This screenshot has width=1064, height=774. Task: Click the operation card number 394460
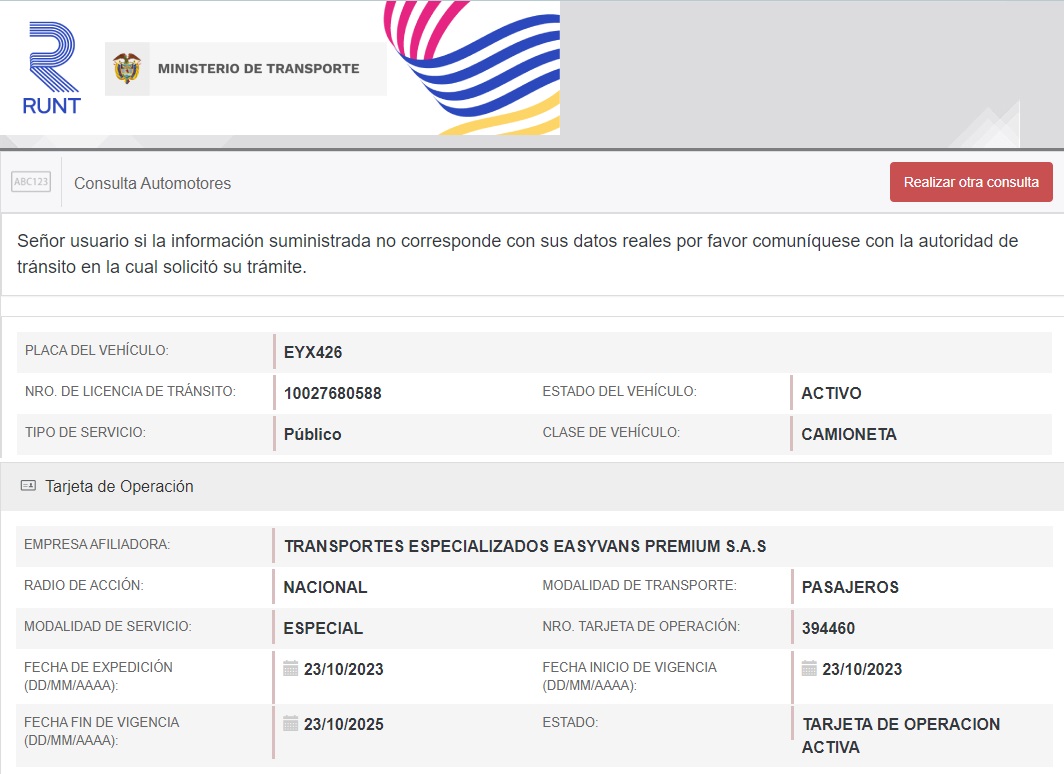click(828, 628)
